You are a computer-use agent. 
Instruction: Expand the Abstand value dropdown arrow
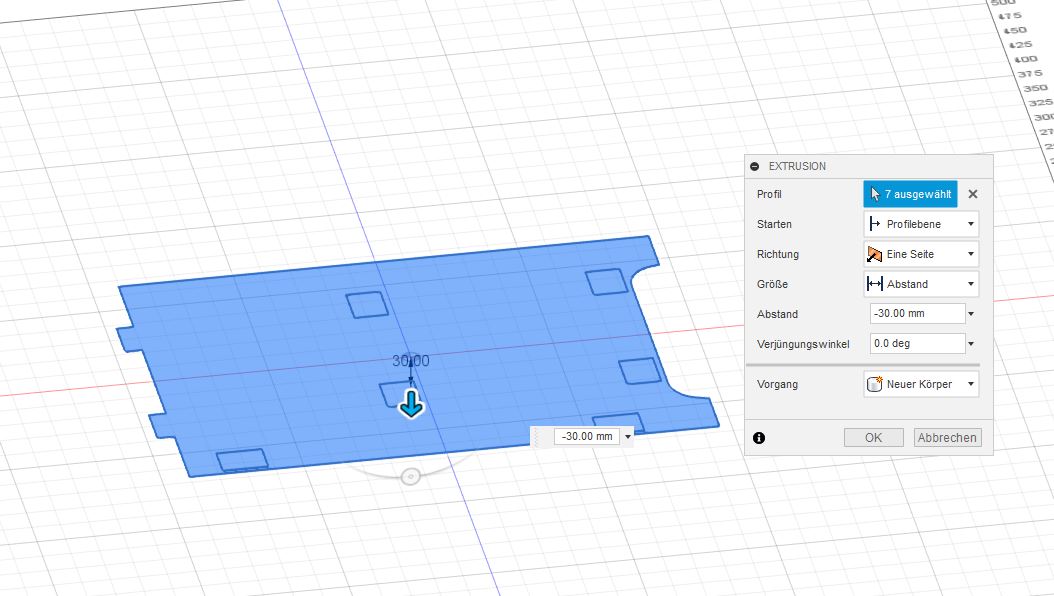(971, 314)
